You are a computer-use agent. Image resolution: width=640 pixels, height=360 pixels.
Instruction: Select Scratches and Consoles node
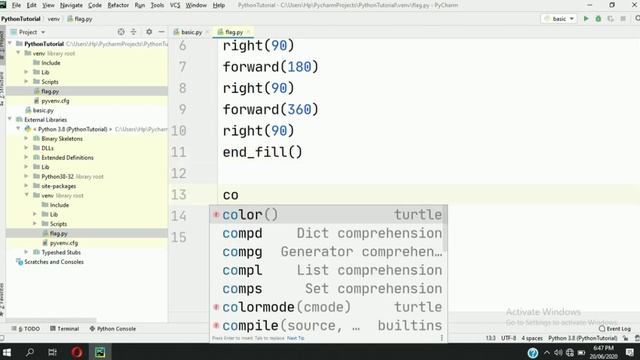point(54,262)
